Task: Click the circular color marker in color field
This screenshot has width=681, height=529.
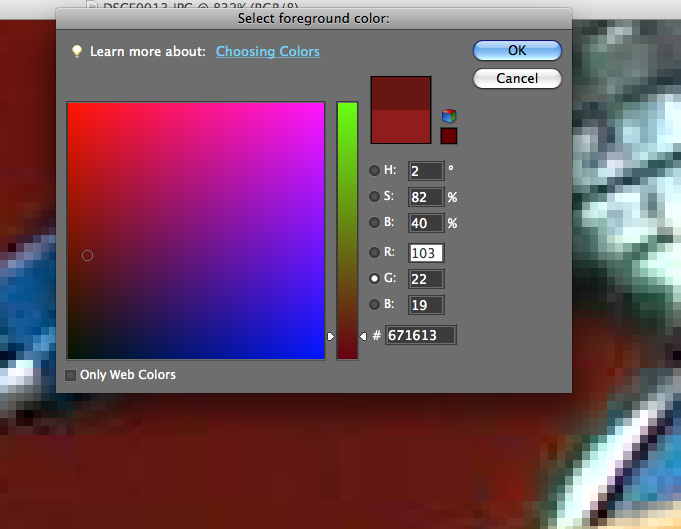Action: point(87,256)
